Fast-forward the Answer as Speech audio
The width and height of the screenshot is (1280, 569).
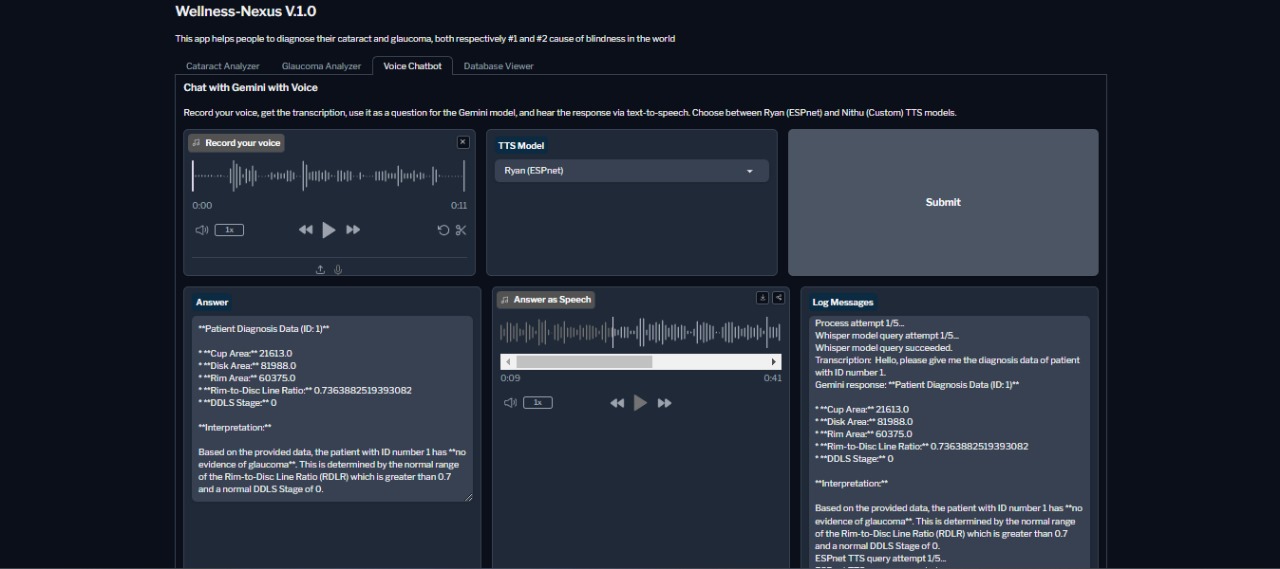click(664, 403)
